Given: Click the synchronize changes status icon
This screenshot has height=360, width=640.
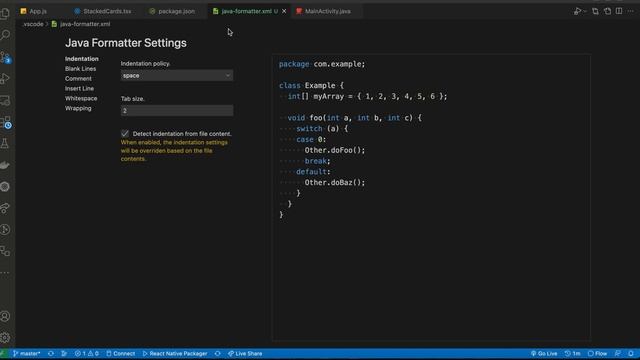Looking at the screenshot, I should tap(51, 353).
